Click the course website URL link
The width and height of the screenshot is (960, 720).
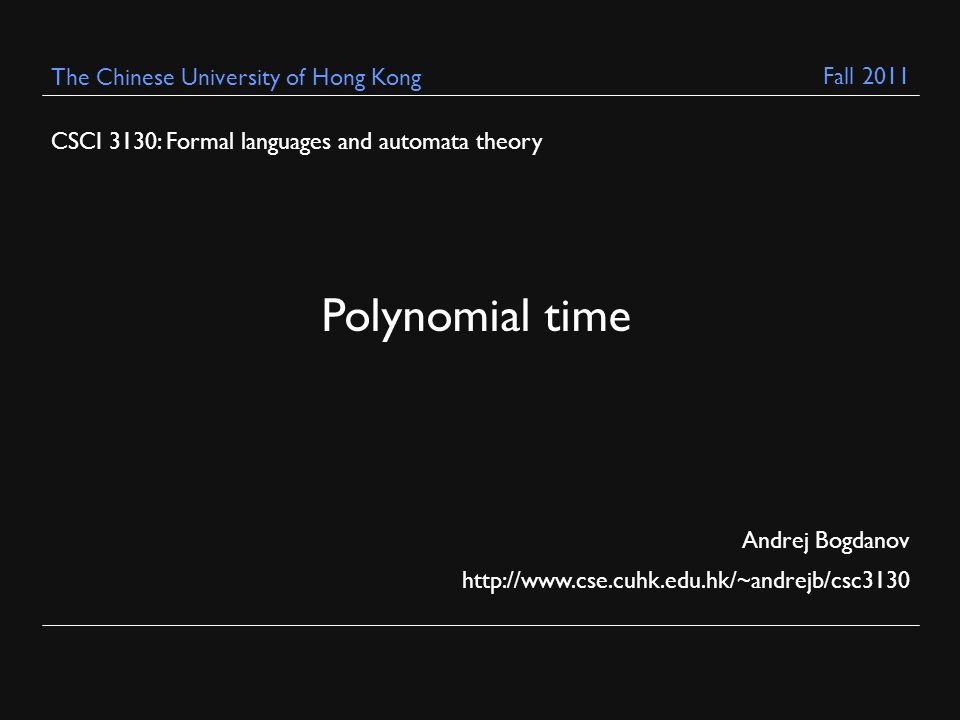pyautogui.click(x=686, y=580)
